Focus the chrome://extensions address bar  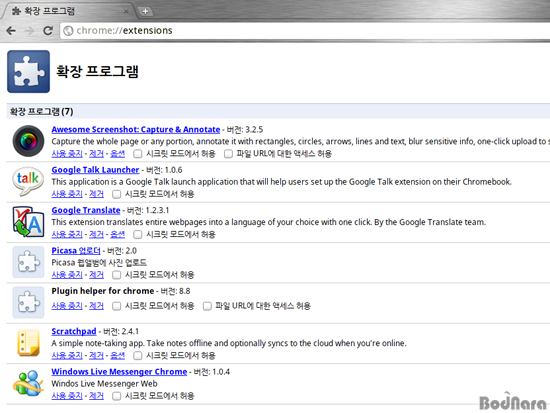304,31
